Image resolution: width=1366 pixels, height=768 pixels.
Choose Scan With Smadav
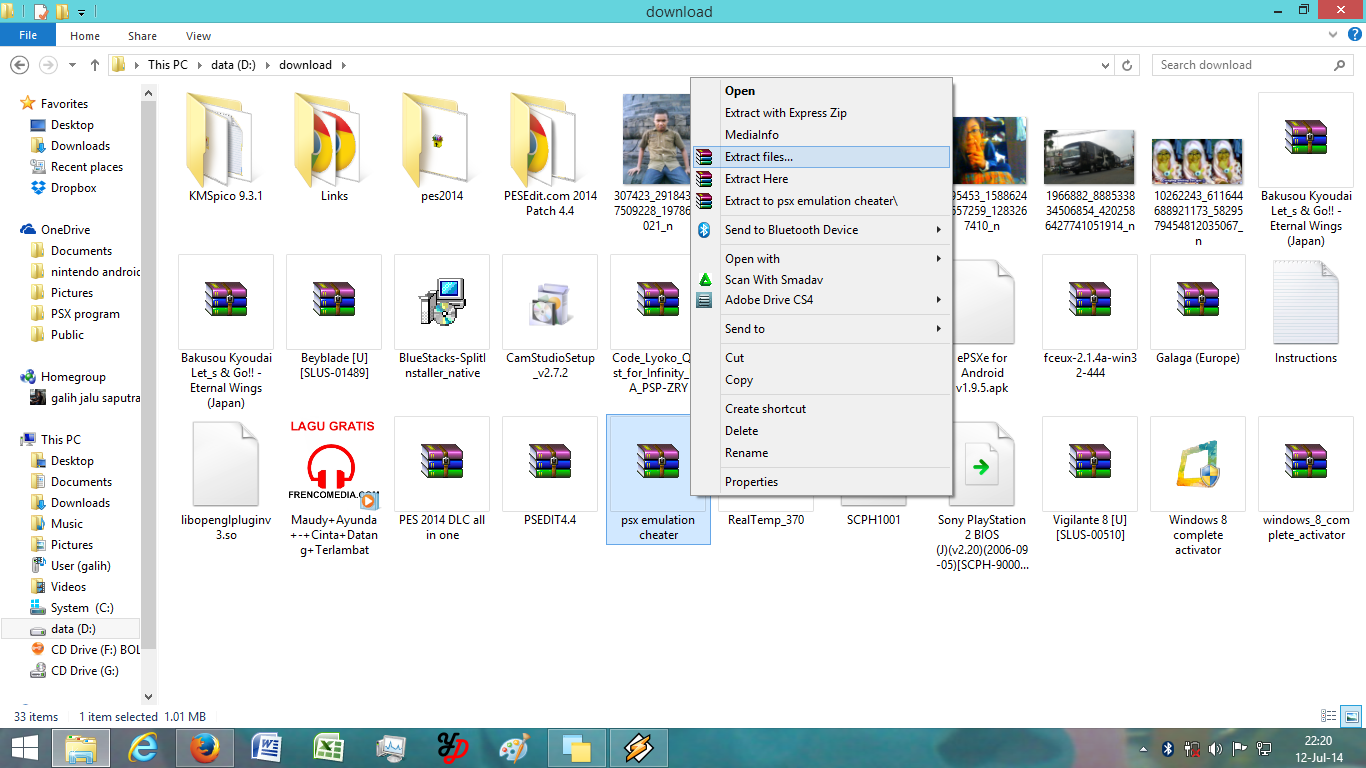coord(821,280)
